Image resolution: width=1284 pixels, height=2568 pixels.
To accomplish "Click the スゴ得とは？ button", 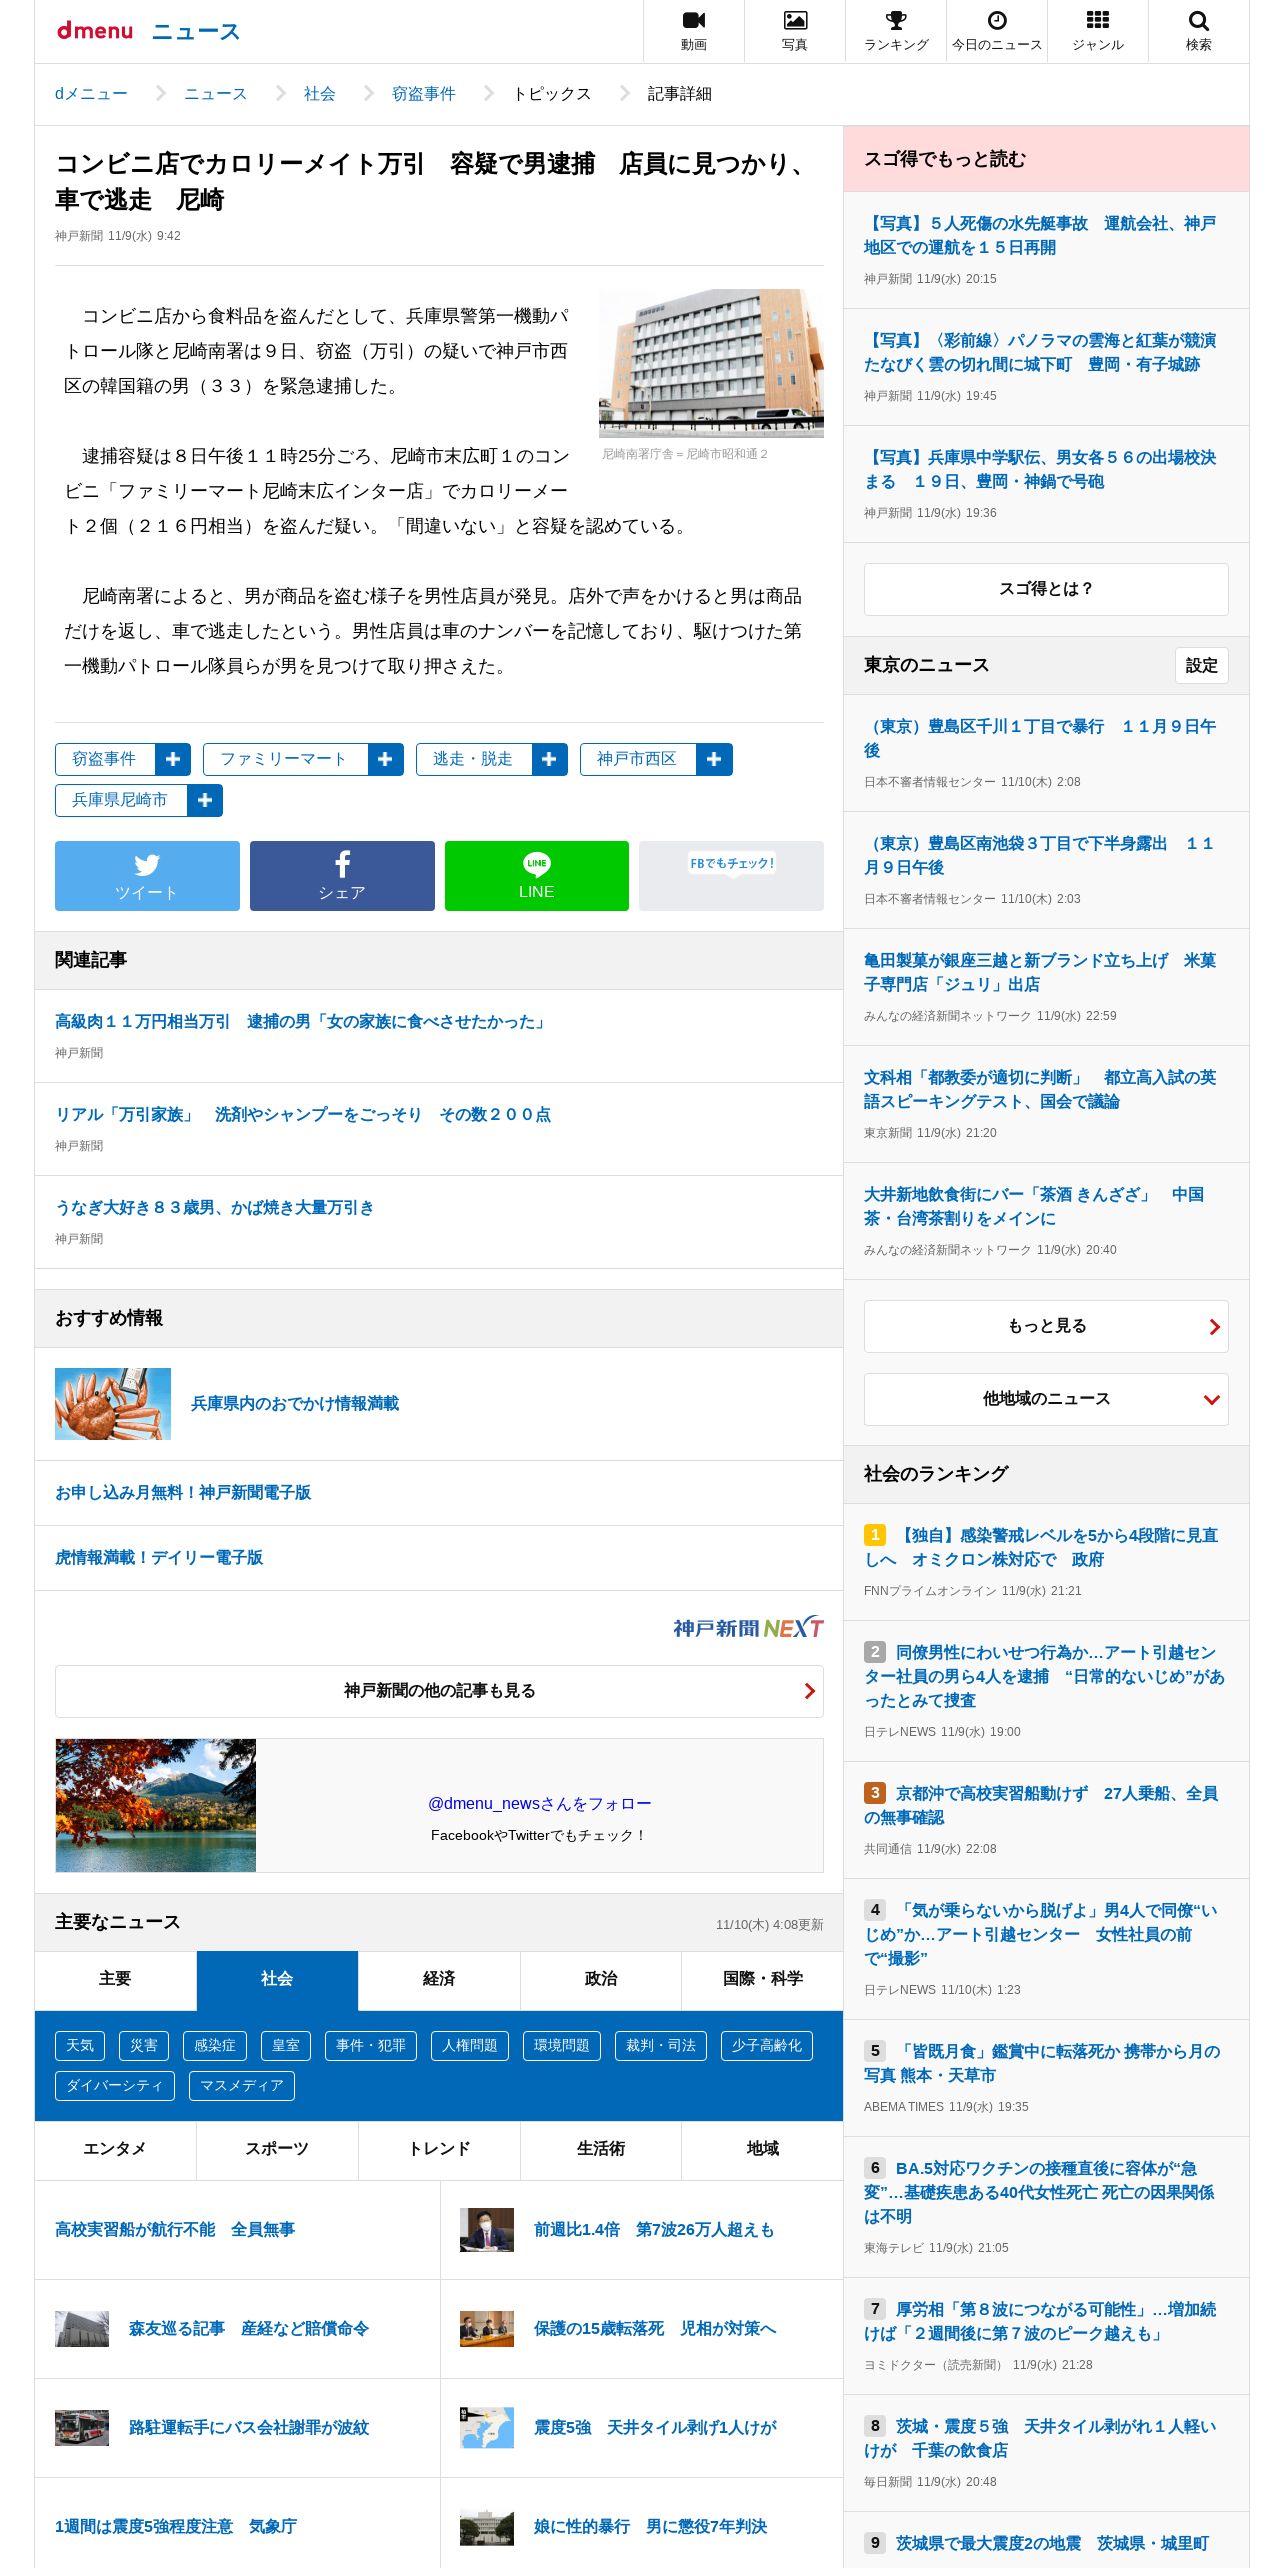I will tap(1046, 589).
